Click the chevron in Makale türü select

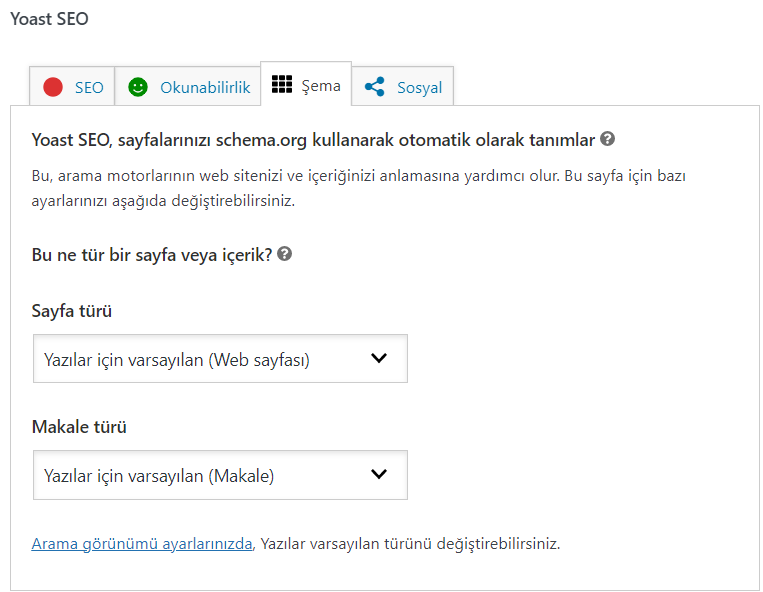click(x=378, y=474)
